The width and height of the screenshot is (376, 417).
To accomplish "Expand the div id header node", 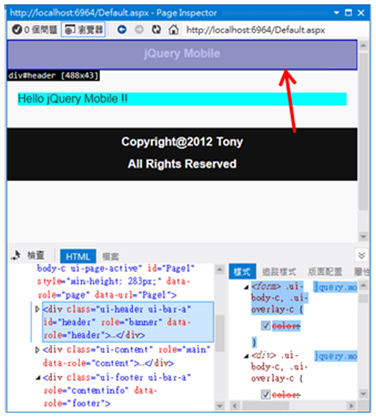I will (38, 309).
